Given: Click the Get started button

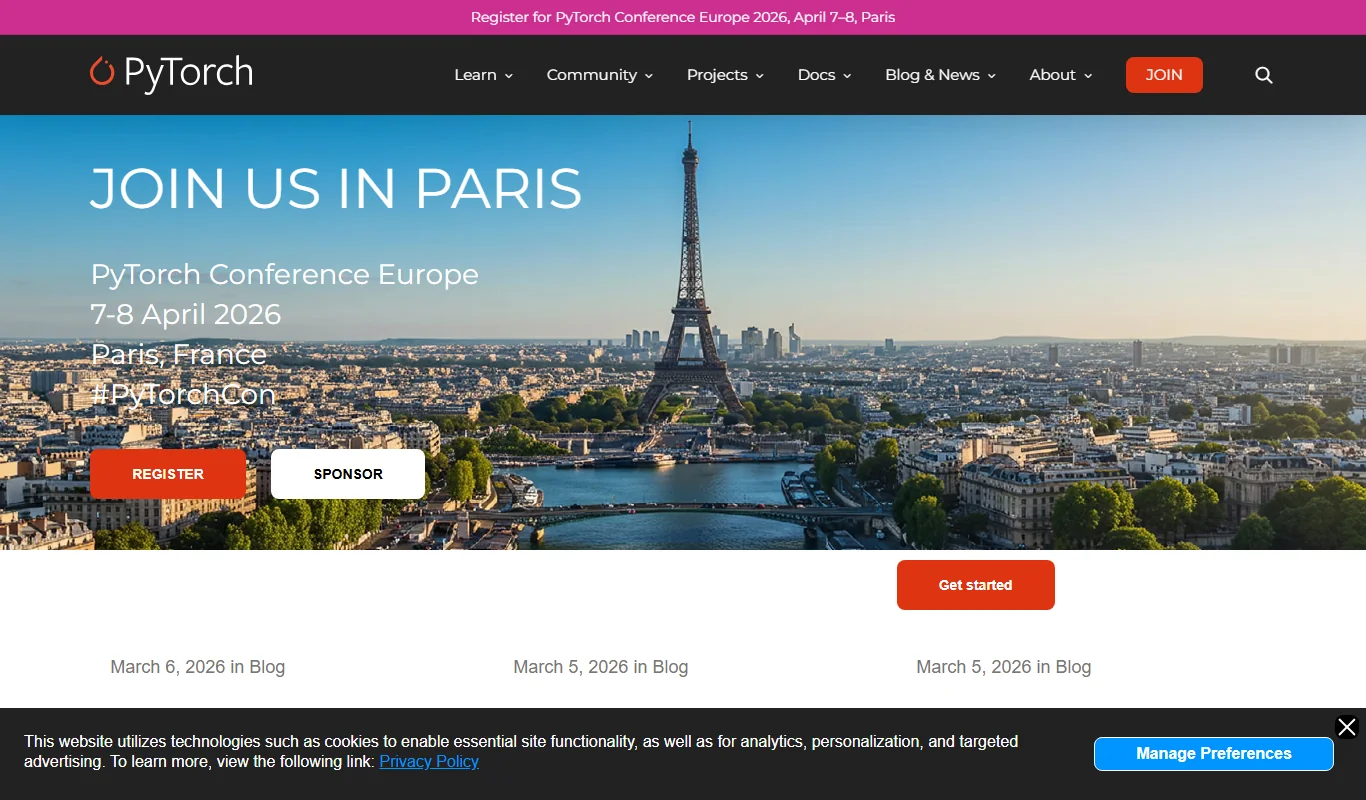Looking at the screenshot, I should [976, 585].
